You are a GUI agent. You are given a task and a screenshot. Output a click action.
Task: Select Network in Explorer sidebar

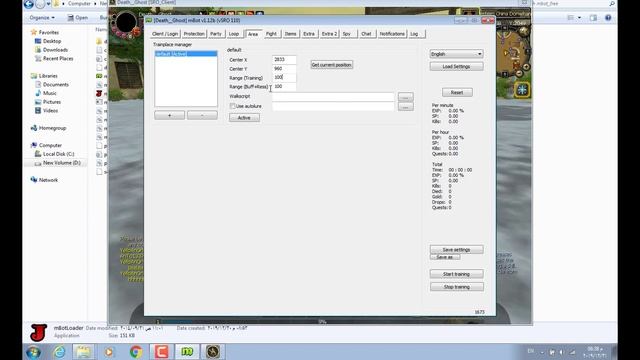click(48, 180)
